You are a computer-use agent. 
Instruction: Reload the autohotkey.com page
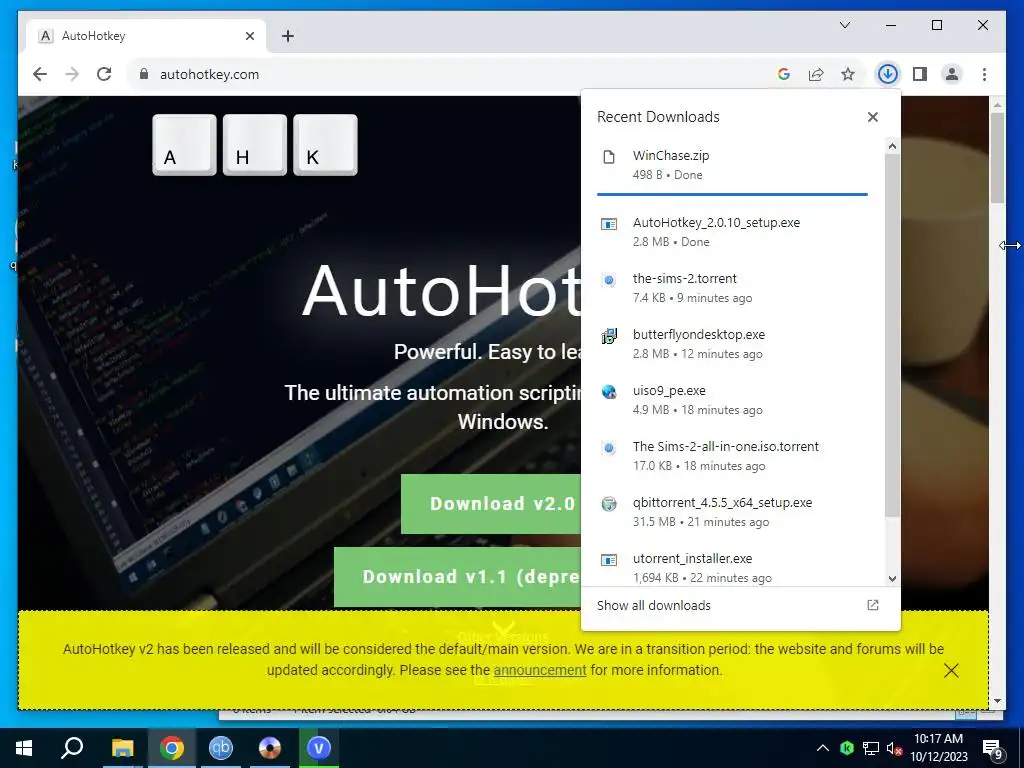(x=104, y=74)
